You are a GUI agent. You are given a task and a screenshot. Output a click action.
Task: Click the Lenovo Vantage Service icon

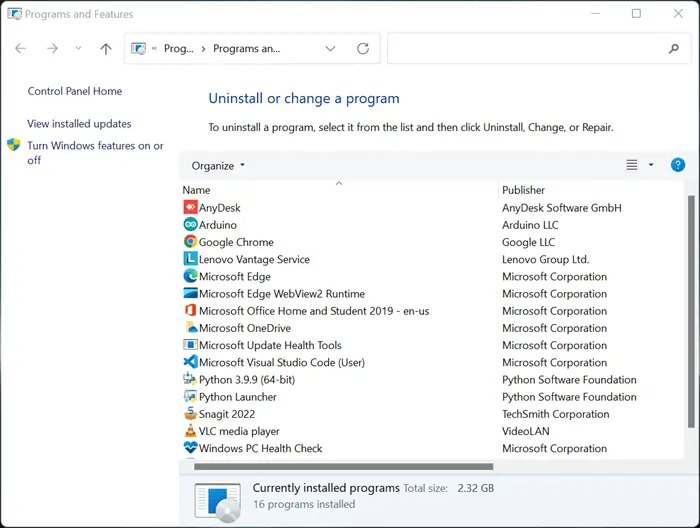[190, 258]
